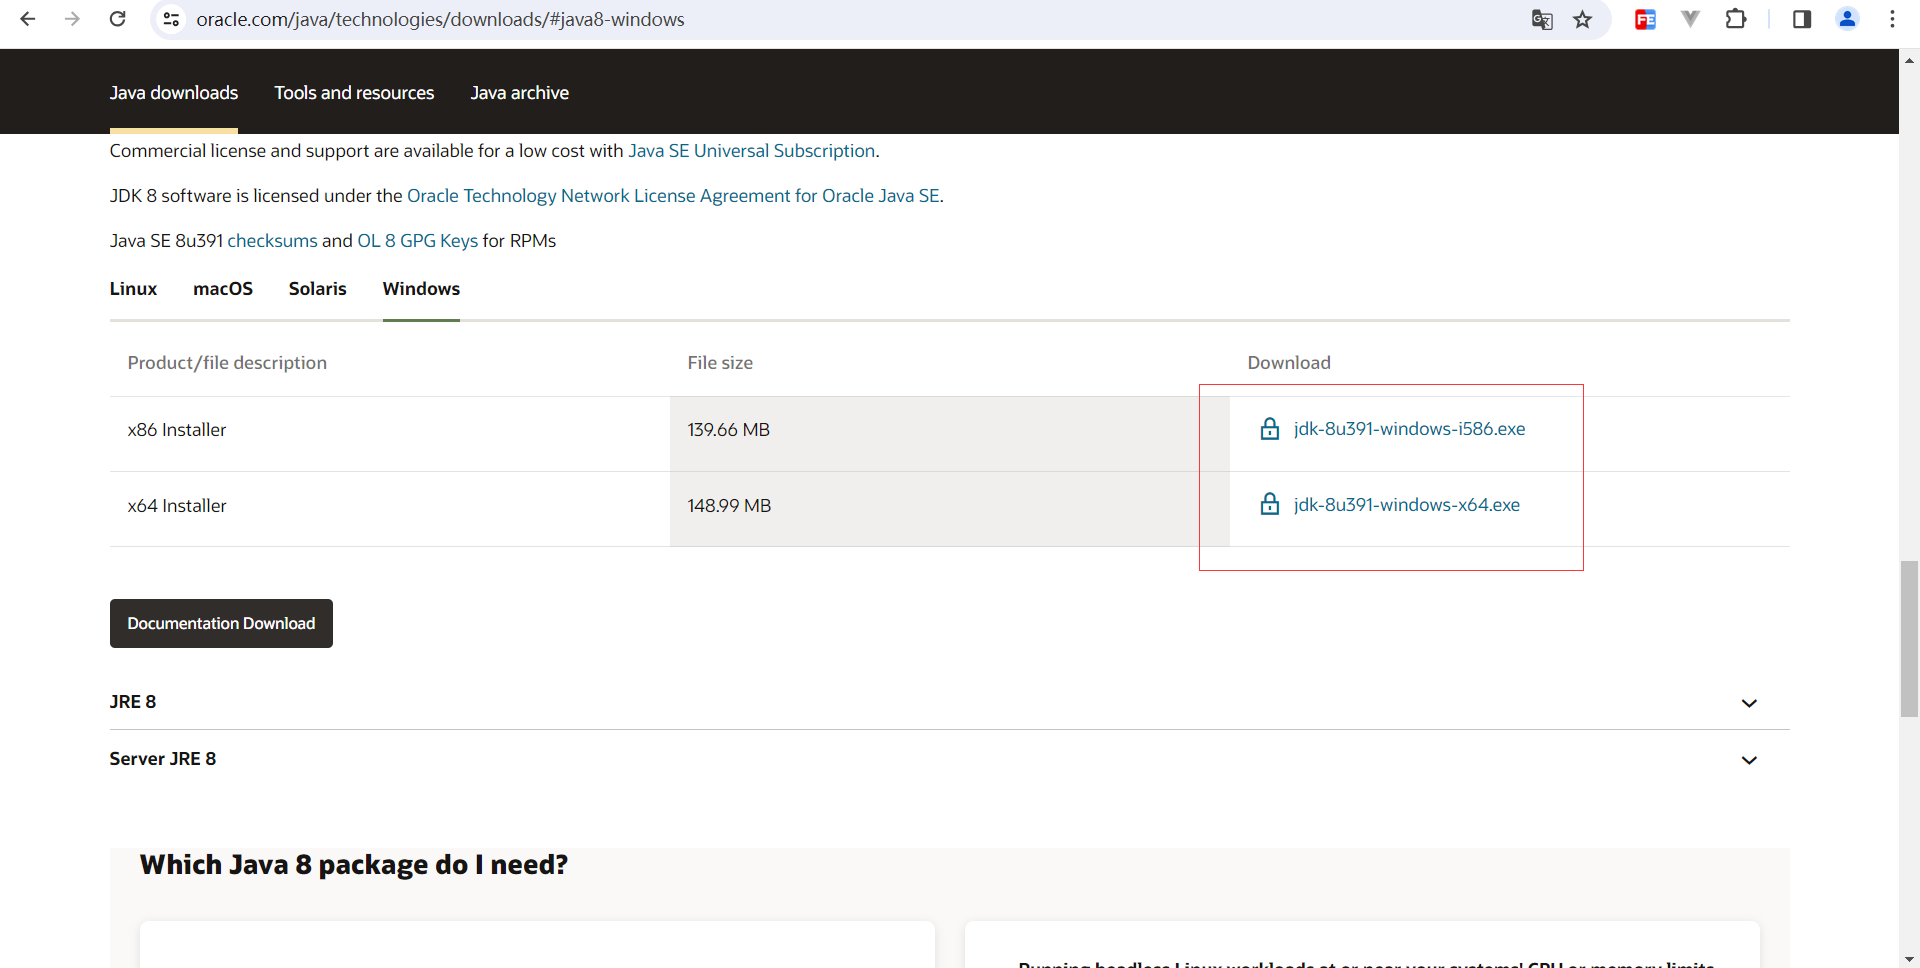Reload the page with the refresh icon
Image resolution: width=1920 pixels, height=968 pixels.
[117, 19]
